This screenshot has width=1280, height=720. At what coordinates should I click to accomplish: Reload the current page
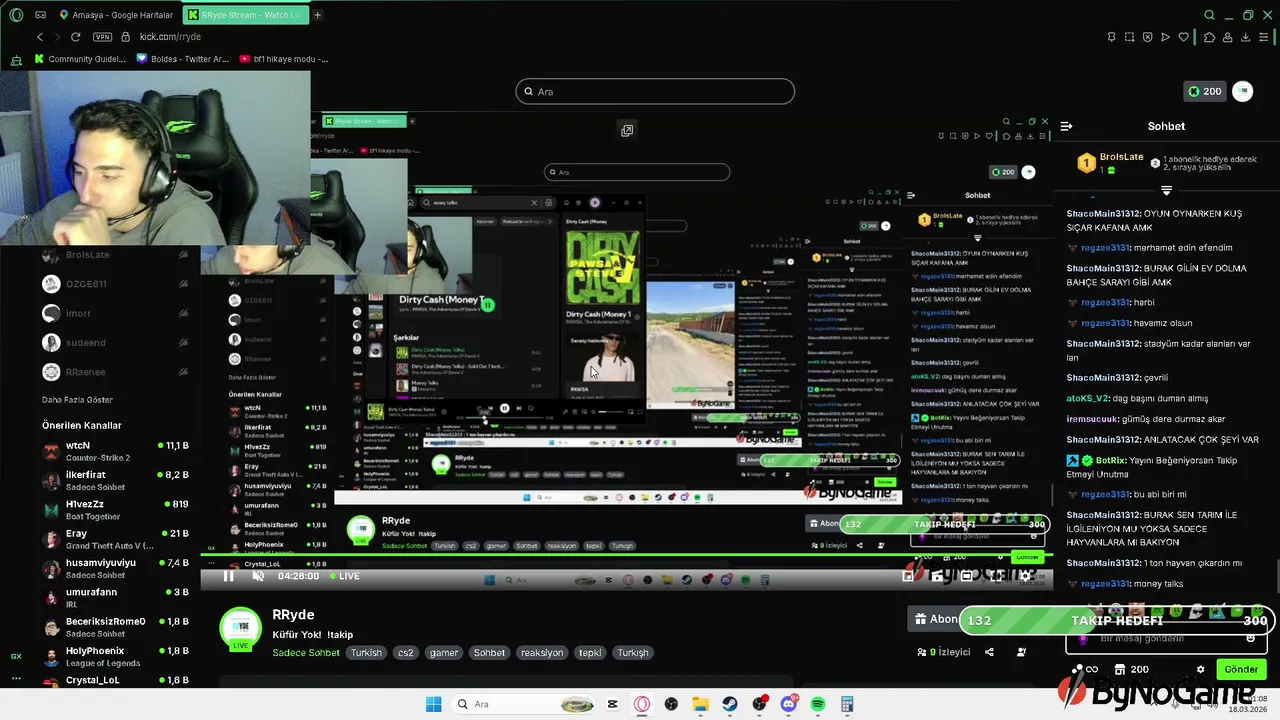pyautogui.click(x=75, y=37)
